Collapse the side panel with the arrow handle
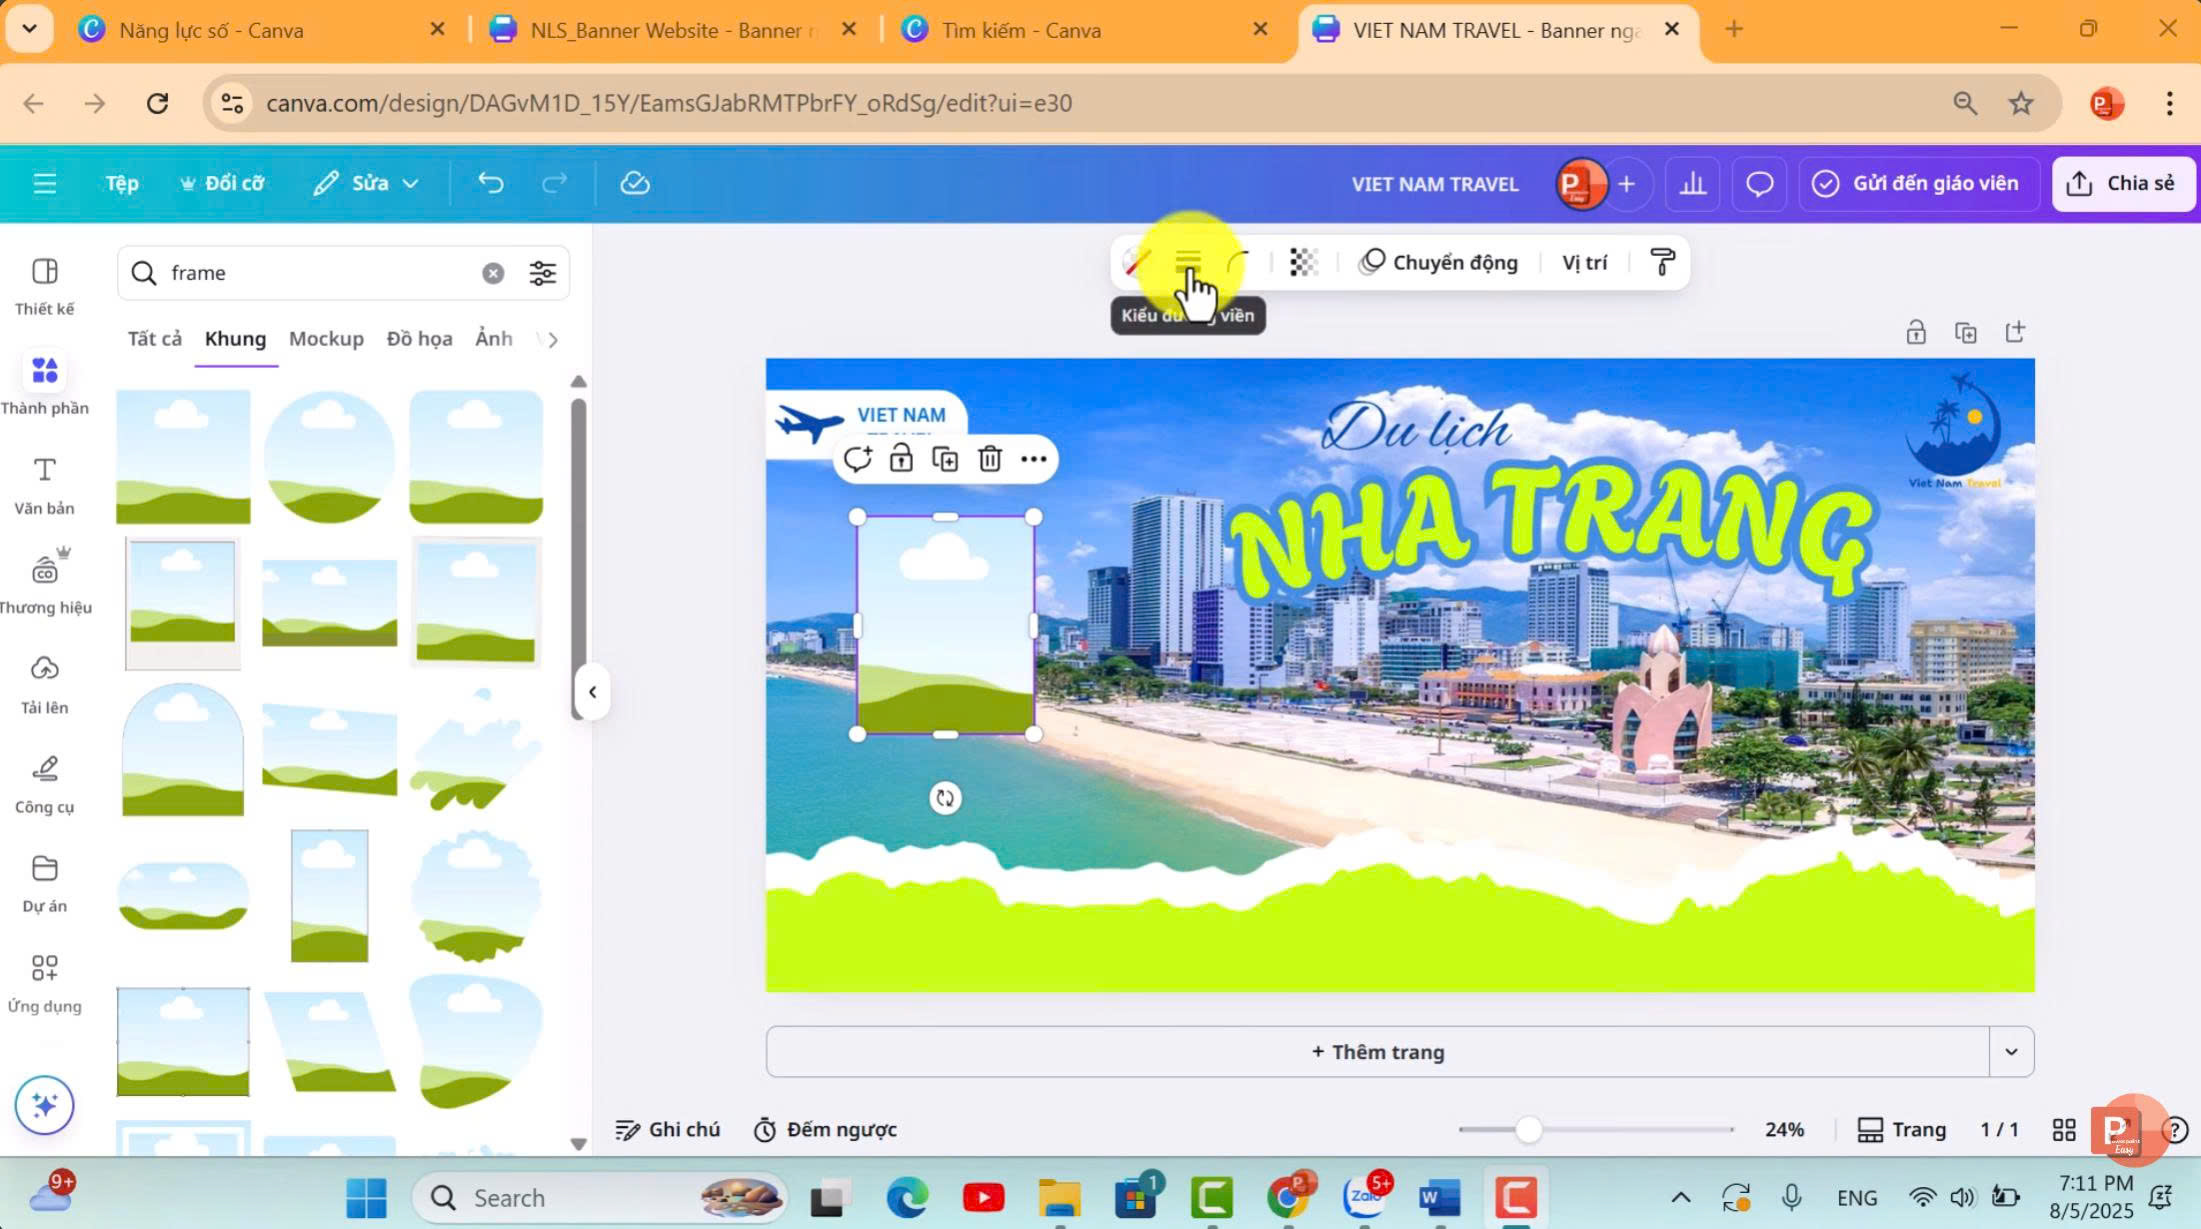Screen dimensions: 2201x1229 [x=592, y=692]
